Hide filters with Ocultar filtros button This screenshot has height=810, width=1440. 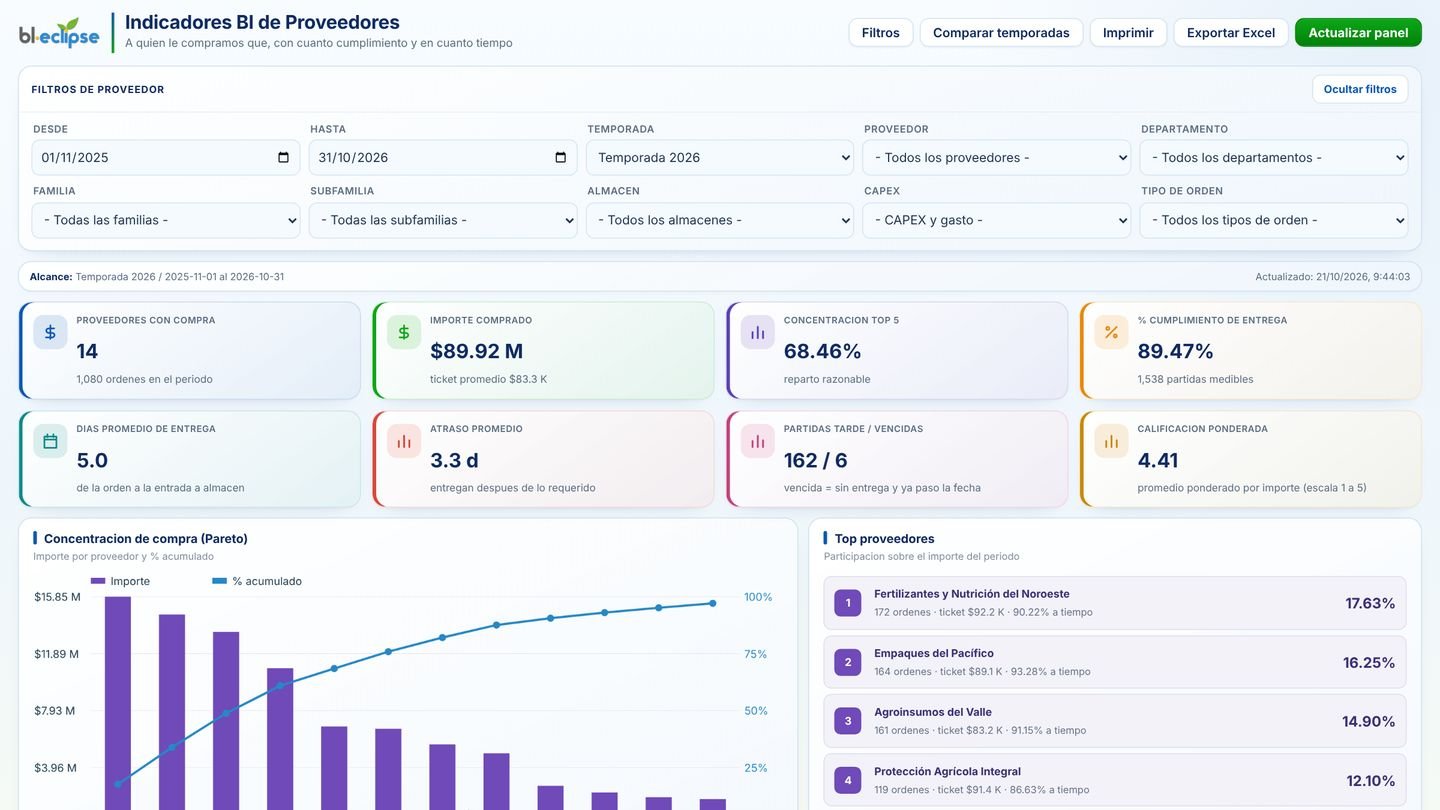[1360, 89]
